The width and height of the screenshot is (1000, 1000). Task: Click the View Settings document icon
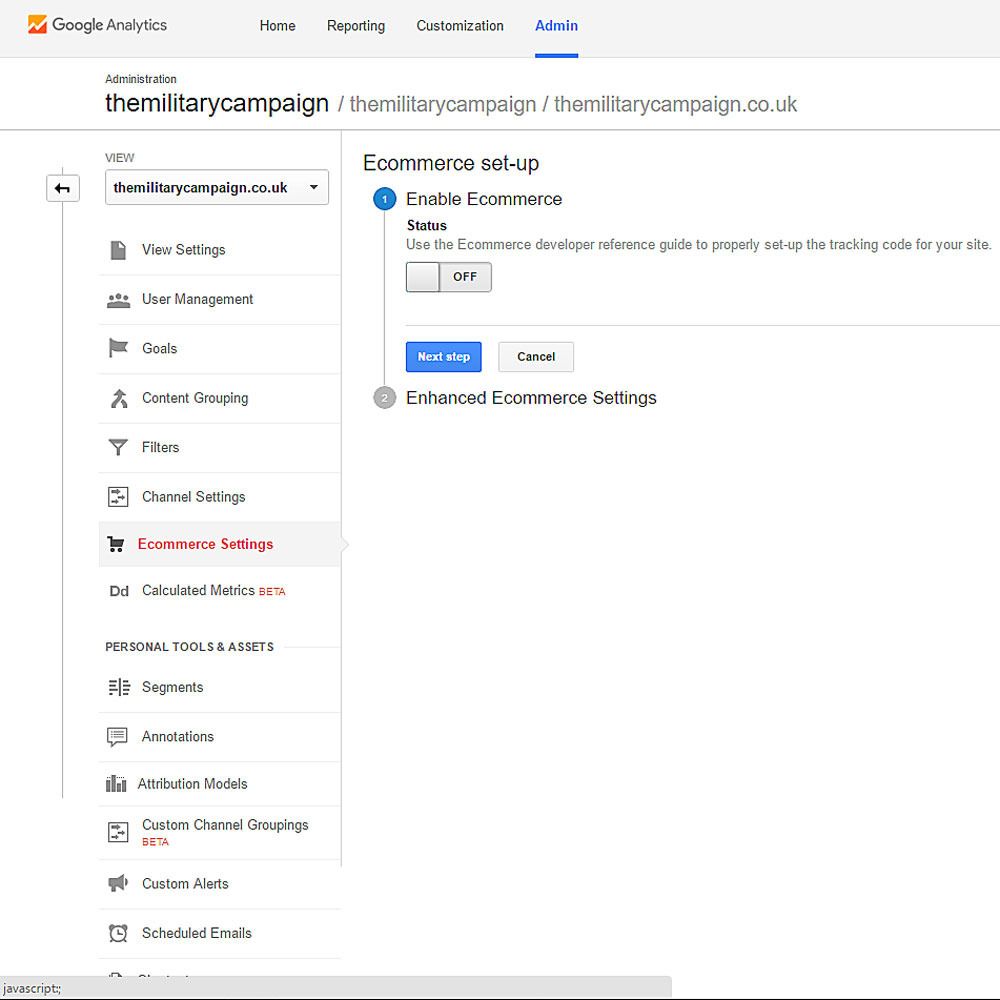(x=118, y=250)
